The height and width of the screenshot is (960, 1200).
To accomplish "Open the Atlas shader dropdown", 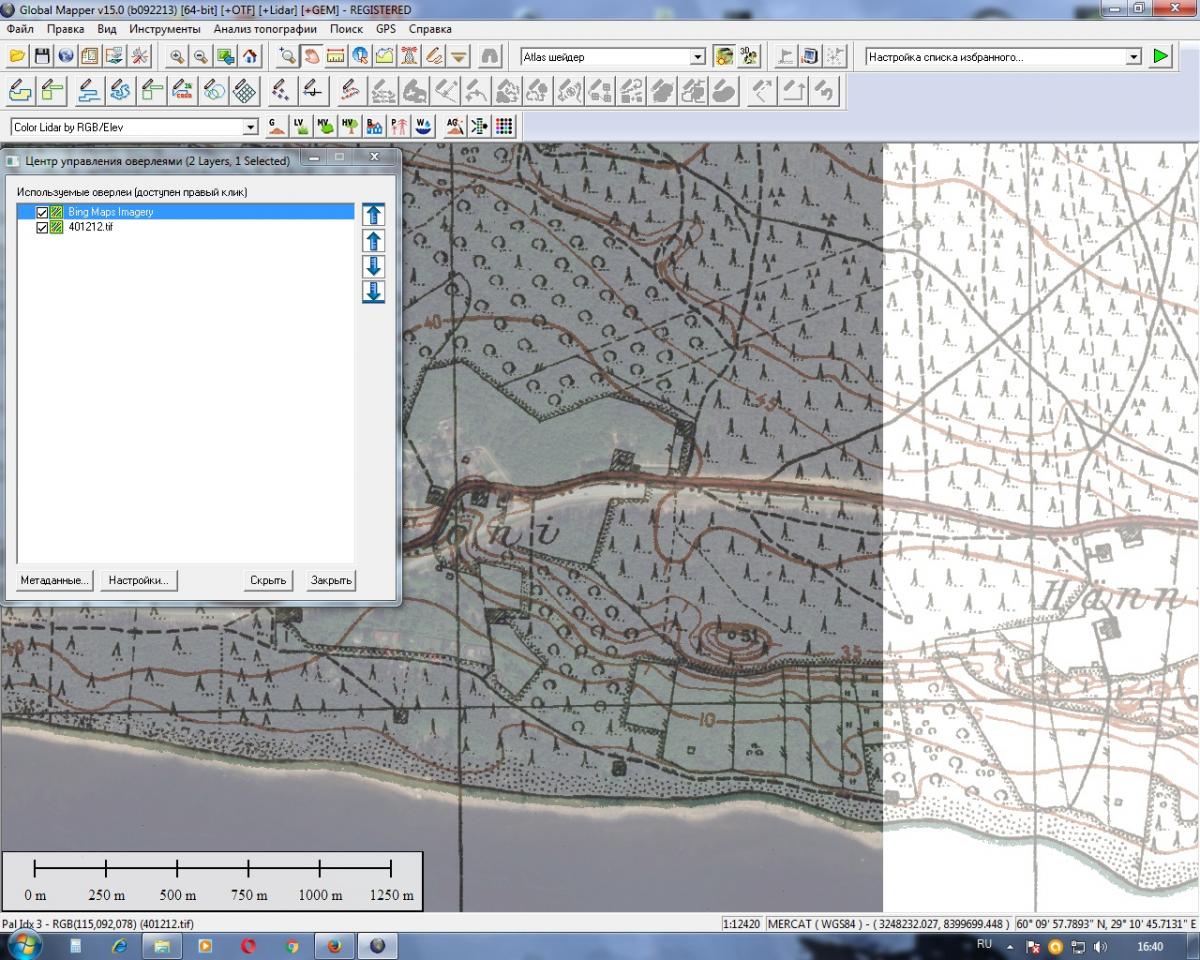I will (x=698, y=58).
